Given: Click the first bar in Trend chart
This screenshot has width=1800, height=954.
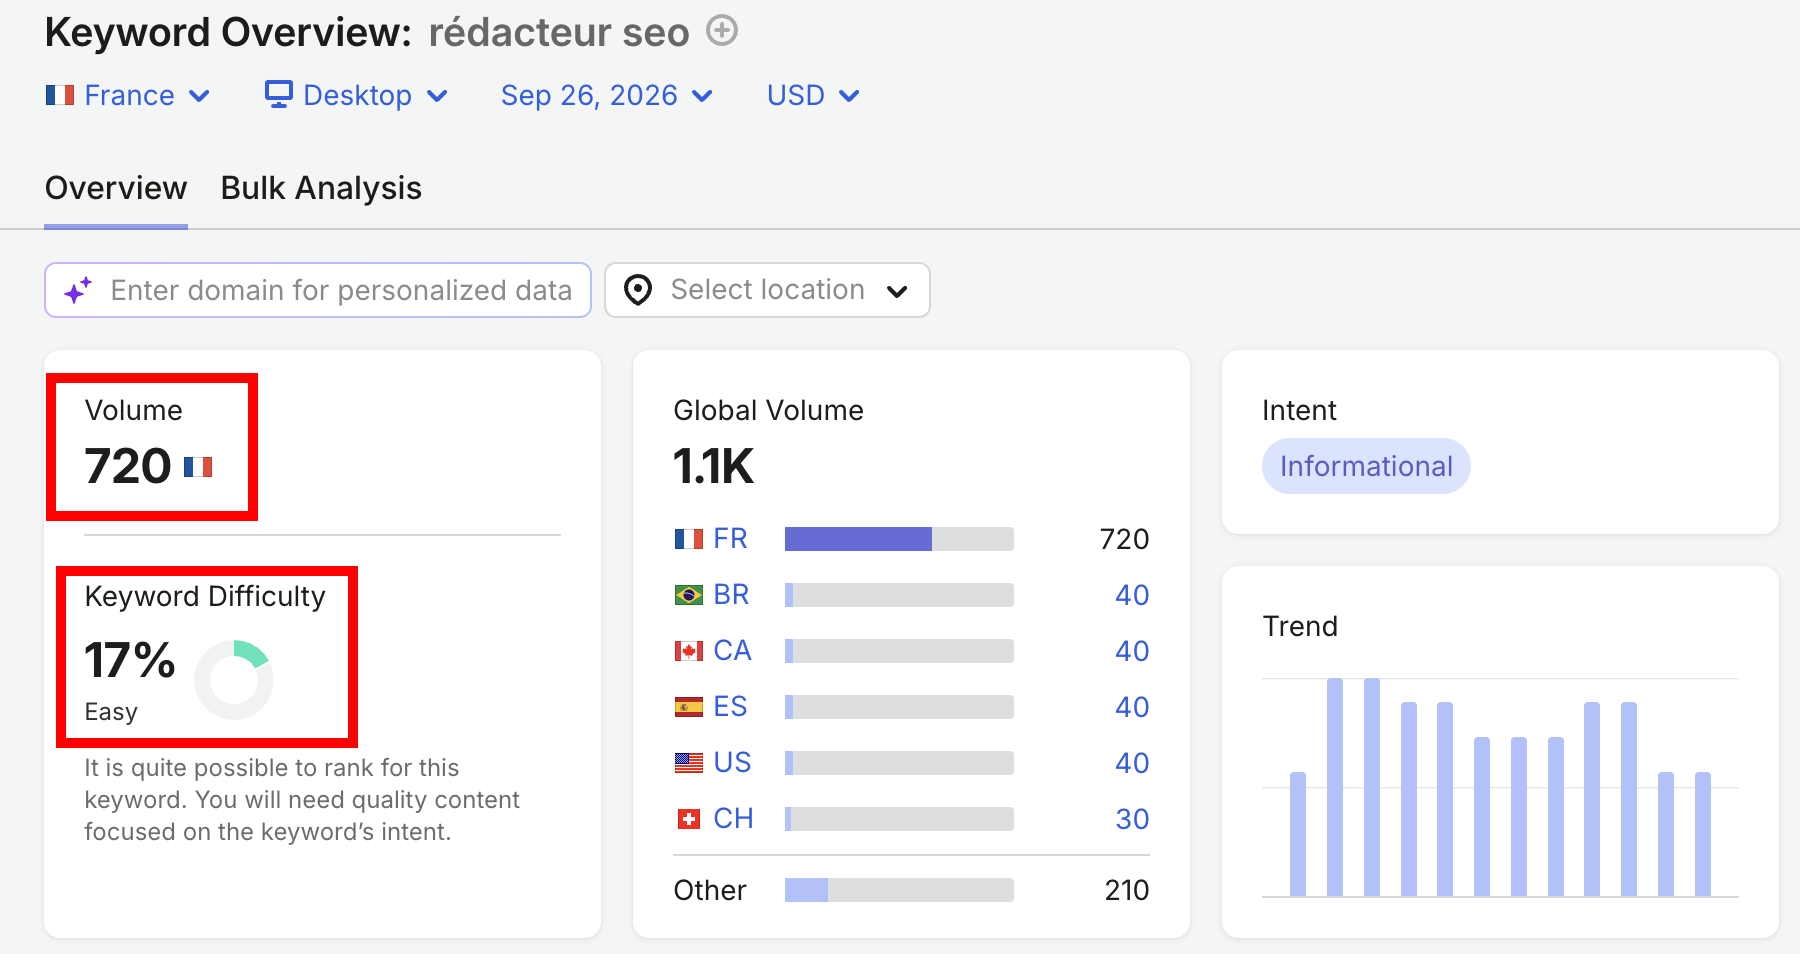Looking at the screenshot, I should click(1298, 834).
